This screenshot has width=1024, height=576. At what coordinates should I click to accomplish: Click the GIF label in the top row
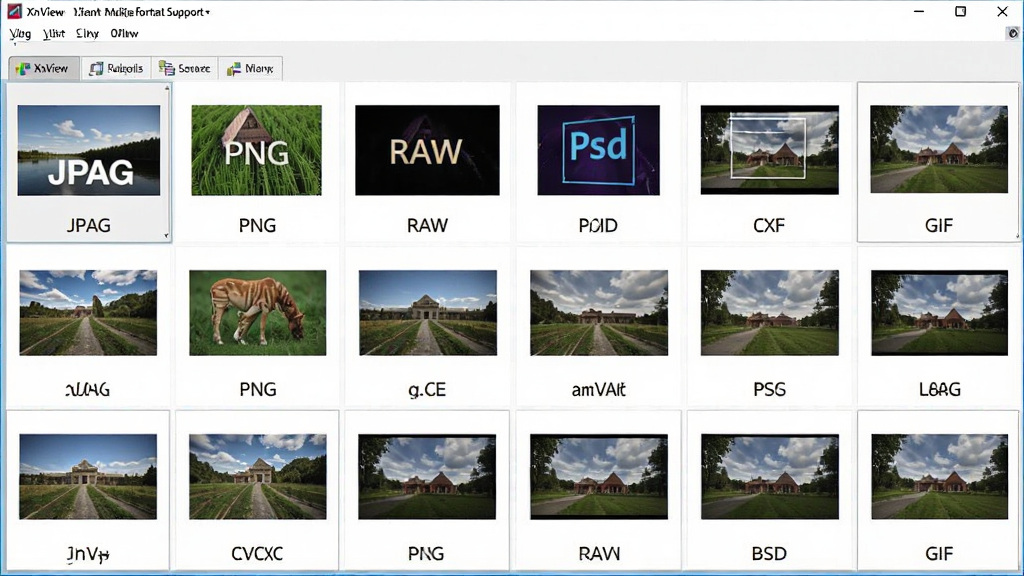coord(938,226)
